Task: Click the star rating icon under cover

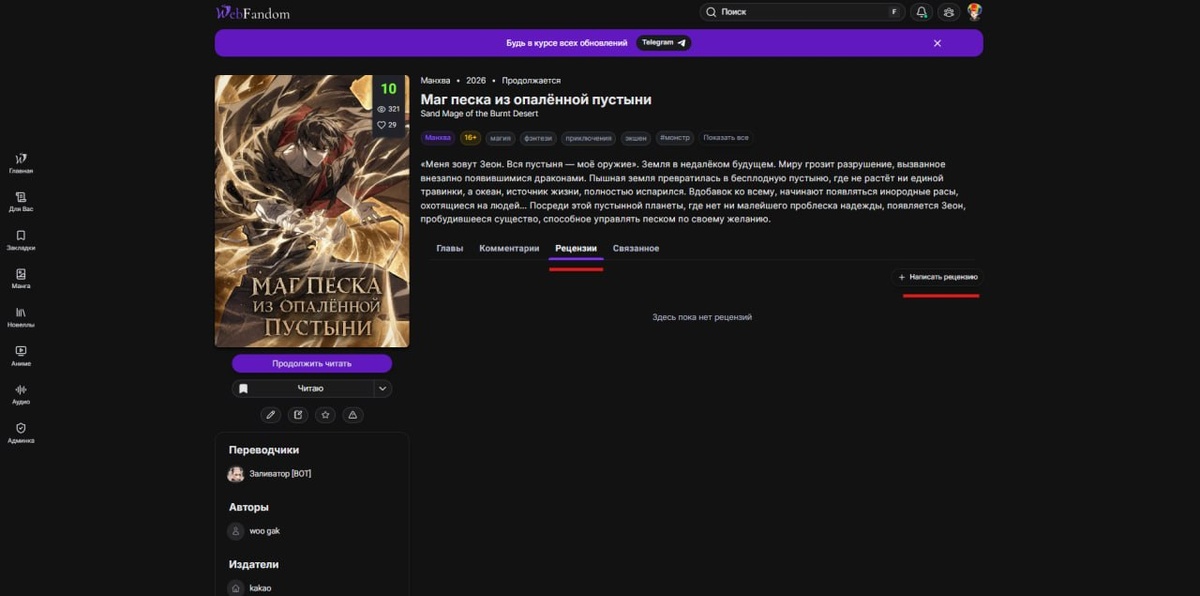Action: pos(325,415)
